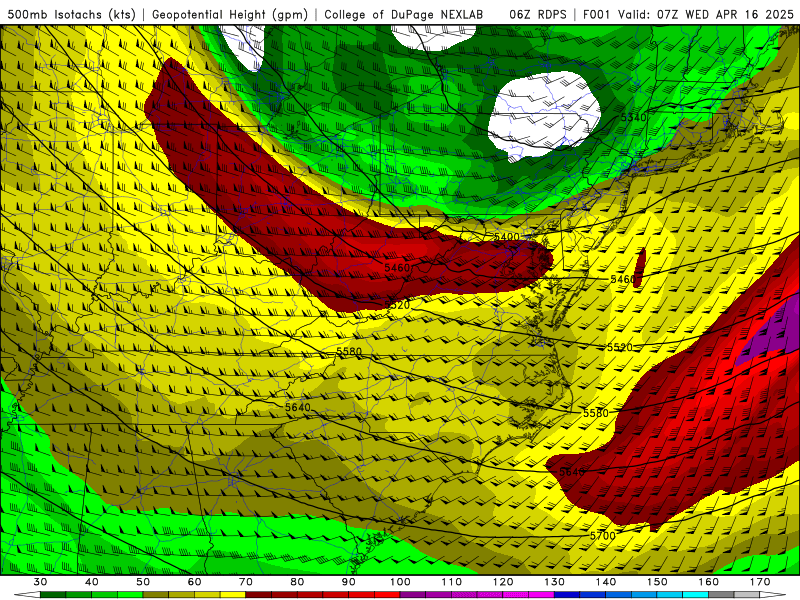Click the 80 knot color scale label
Viewport: 800px width, 600px height.
297,582
